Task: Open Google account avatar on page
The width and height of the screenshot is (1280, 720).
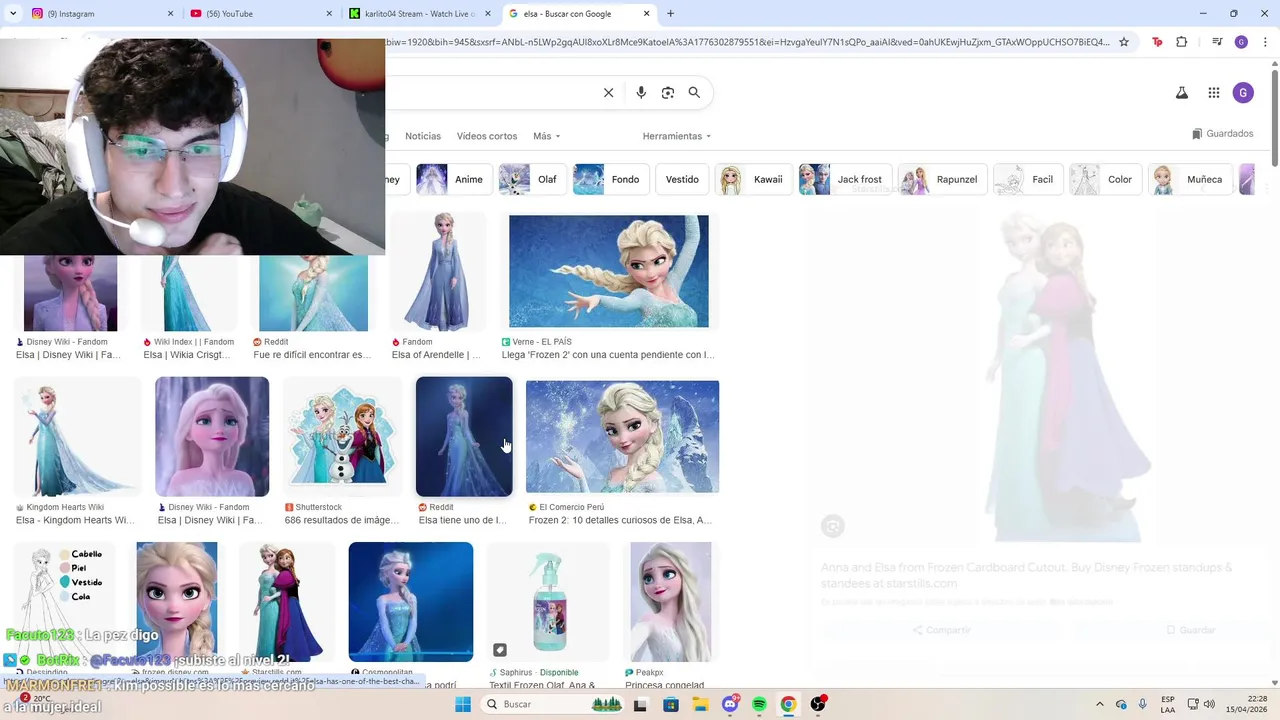Action: click(1243, 93)
